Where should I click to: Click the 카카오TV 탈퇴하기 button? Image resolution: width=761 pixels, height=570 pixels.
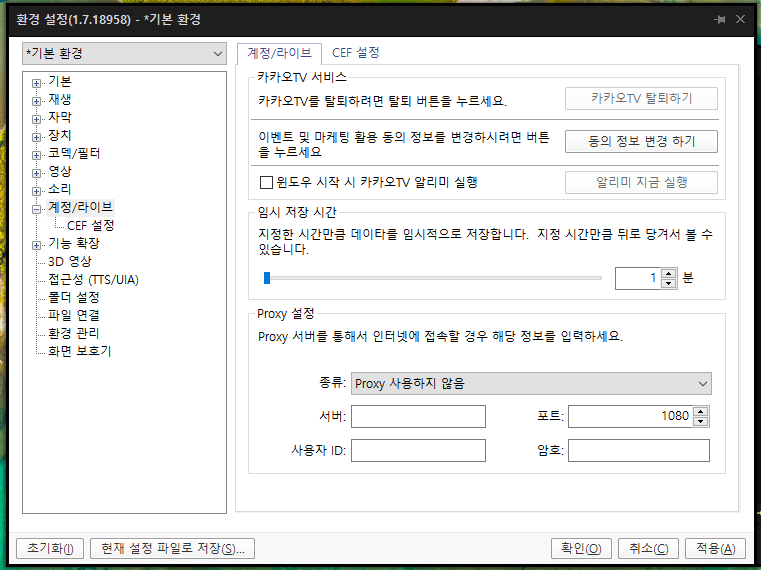[641, 99]
